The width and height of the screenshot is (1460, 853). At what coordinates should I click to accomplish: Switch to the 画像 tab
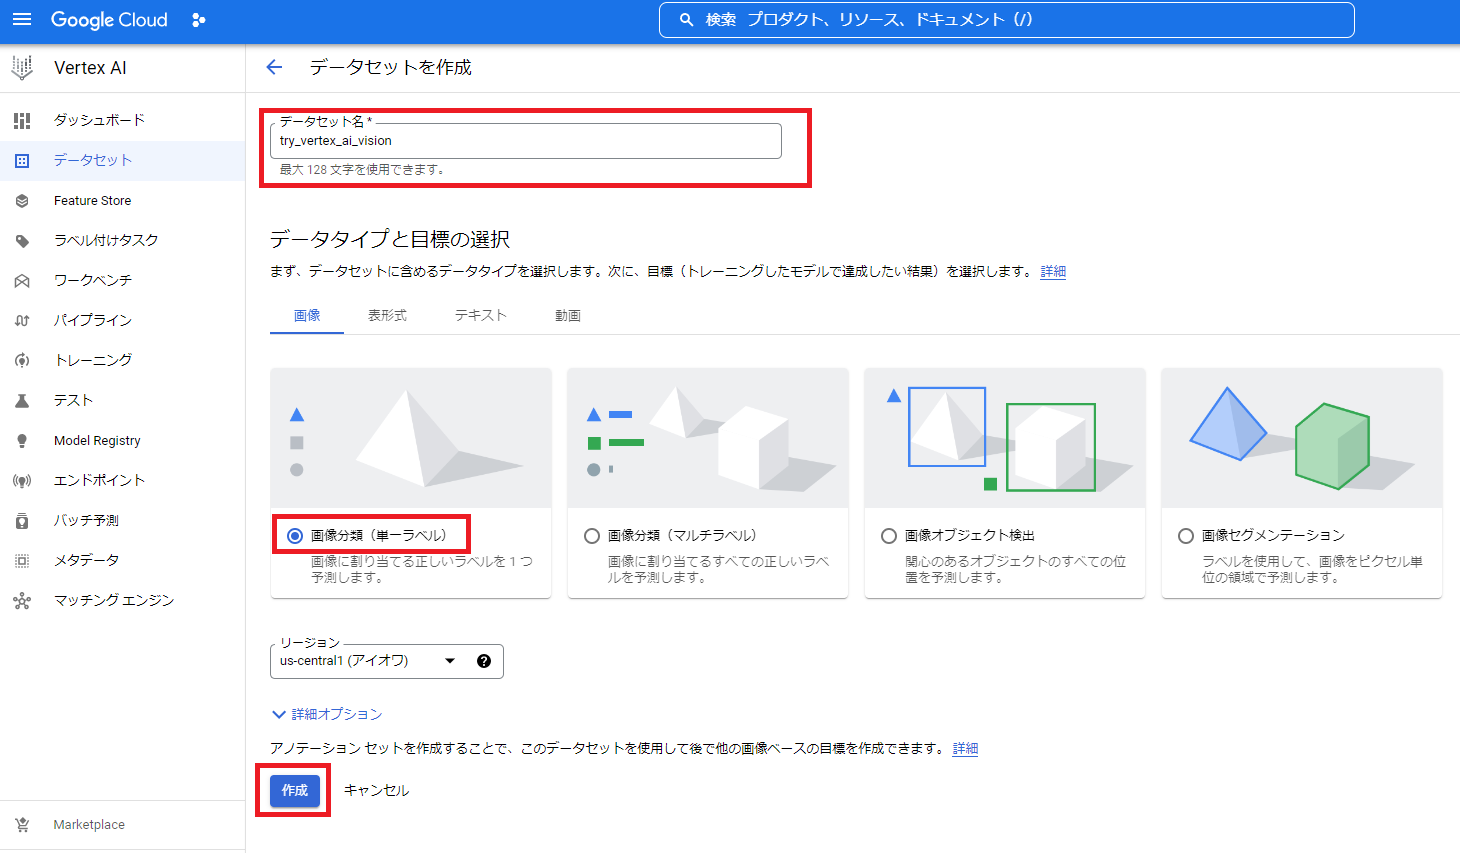pyautogui.click(x=307, y=315)
